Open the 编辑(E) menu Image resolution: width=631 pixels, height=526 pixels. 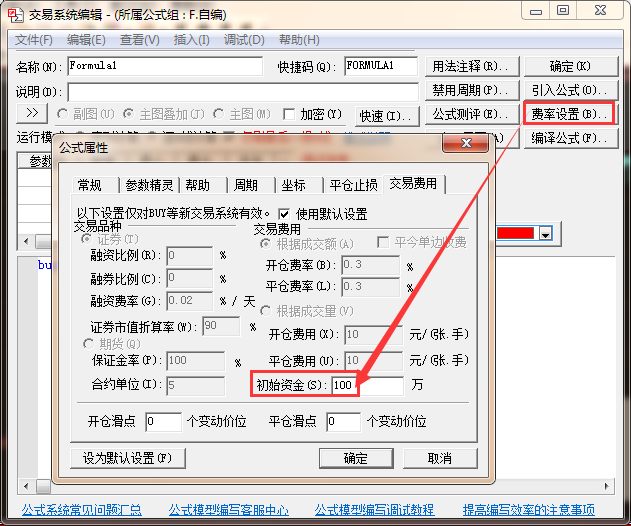coord(86,40)
